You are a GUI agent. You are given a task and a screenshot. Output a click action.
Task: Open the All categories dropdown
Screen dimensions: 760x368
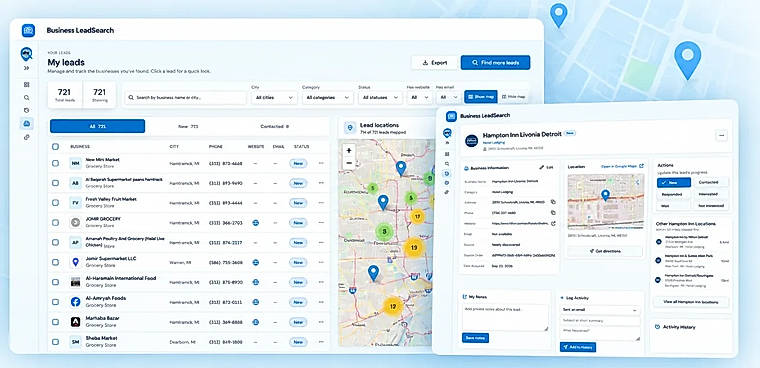tap(327, 97)
